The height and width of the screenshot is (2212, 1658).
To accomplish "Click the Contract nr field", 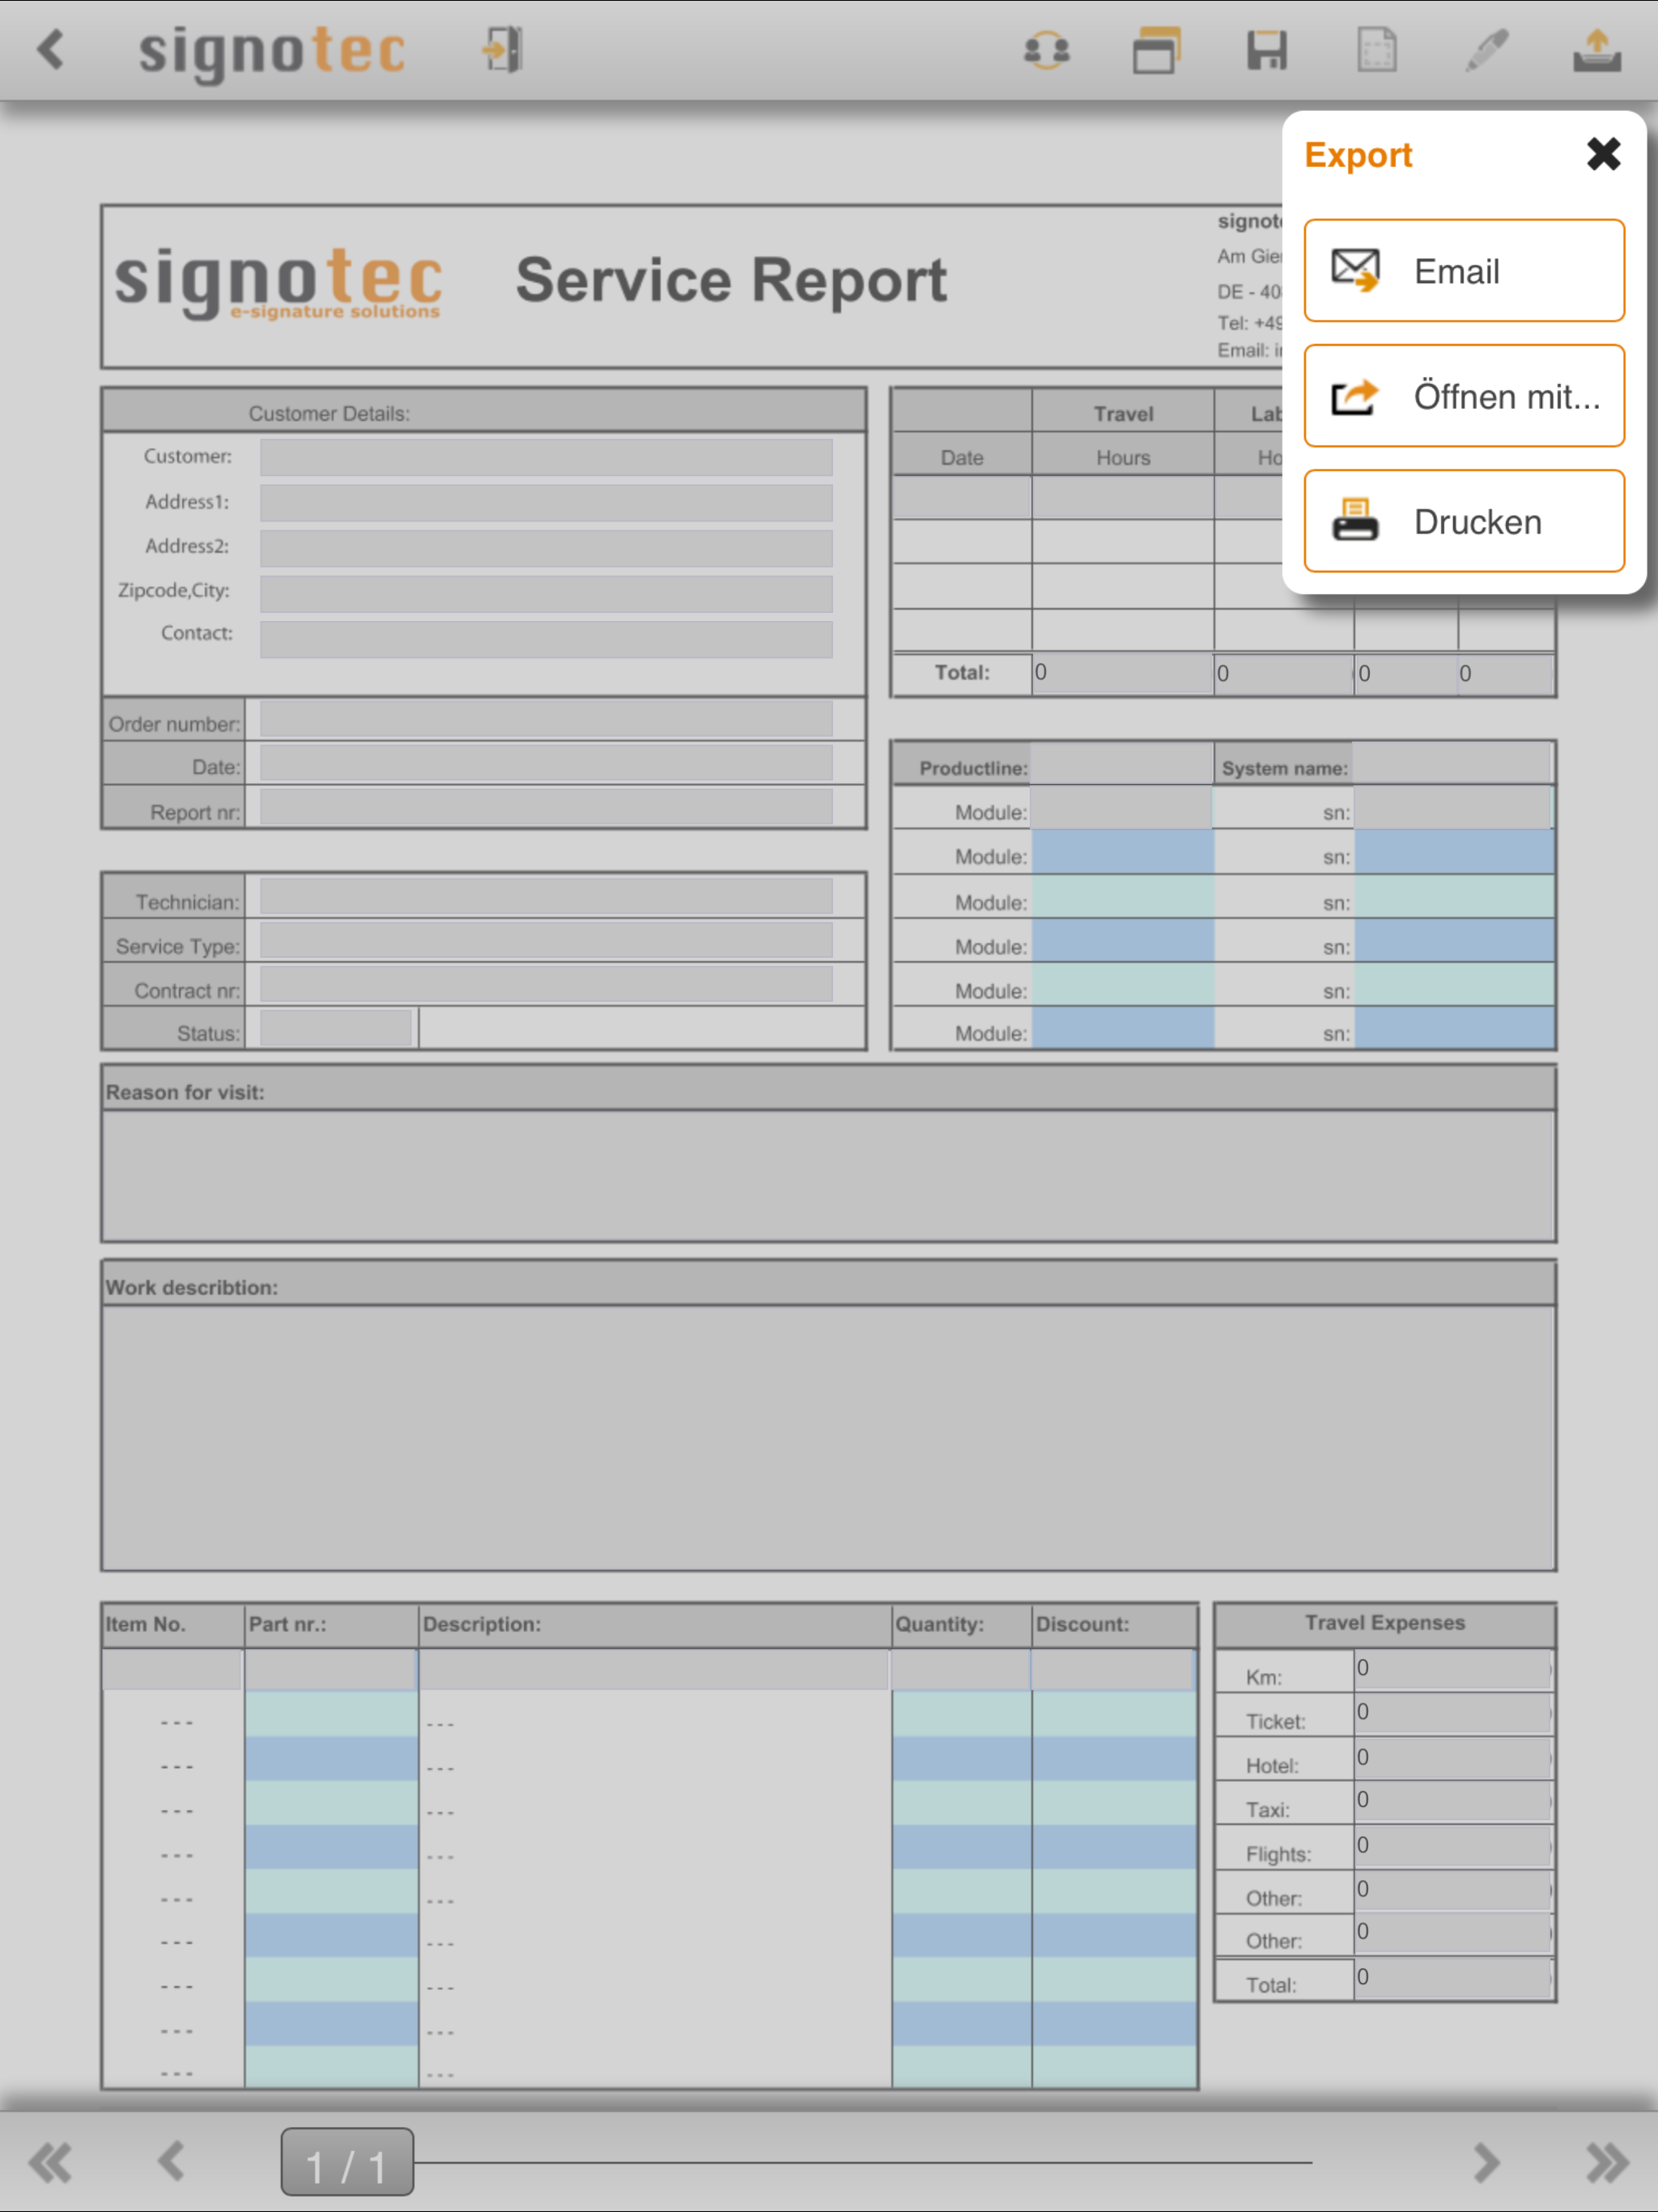I will [546, 985].
